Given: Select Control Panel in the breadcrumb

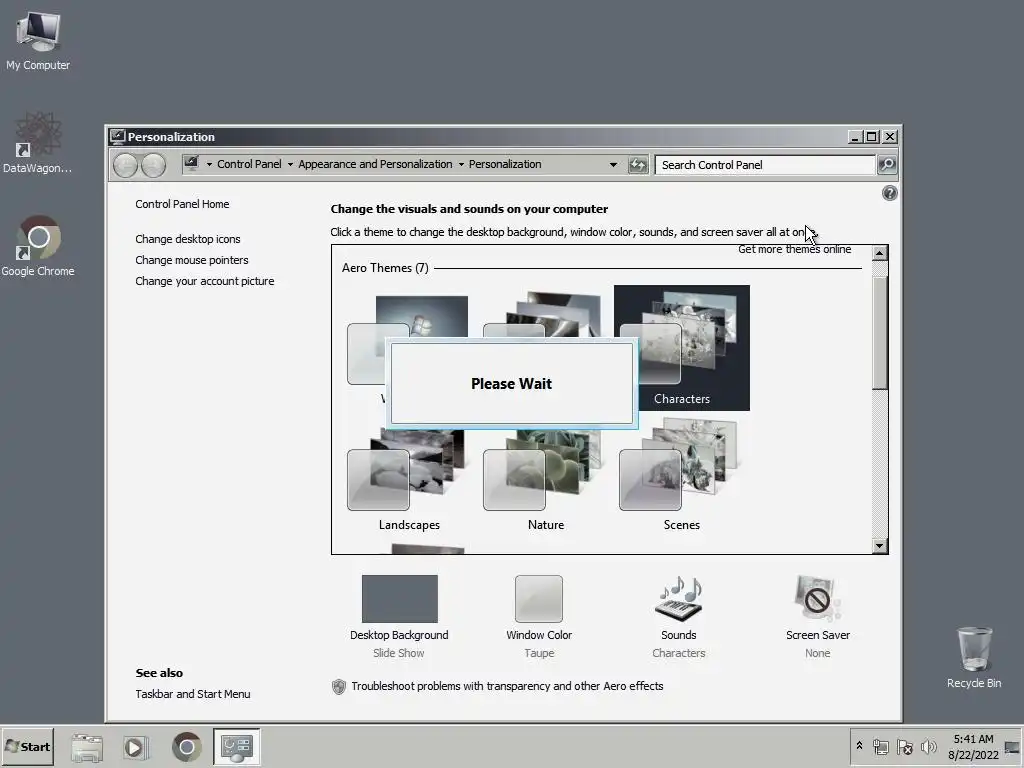Looking at the screenshot, I should [x=249, y=165].
